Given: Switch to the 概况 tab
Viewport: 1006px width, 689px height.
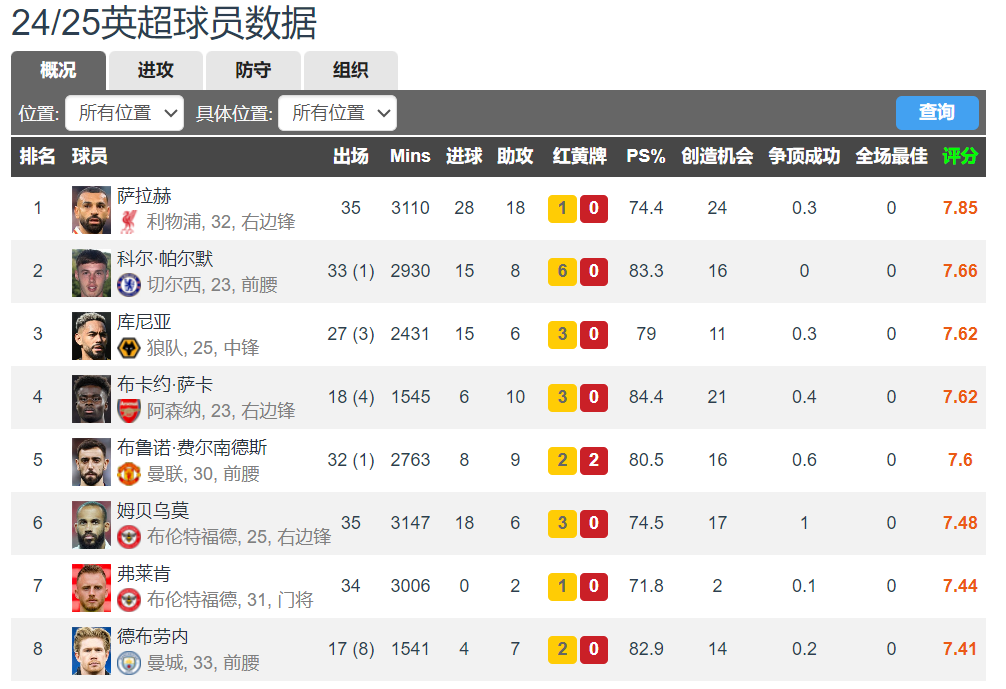Looking at the screenshot, I should coord(58,70).
